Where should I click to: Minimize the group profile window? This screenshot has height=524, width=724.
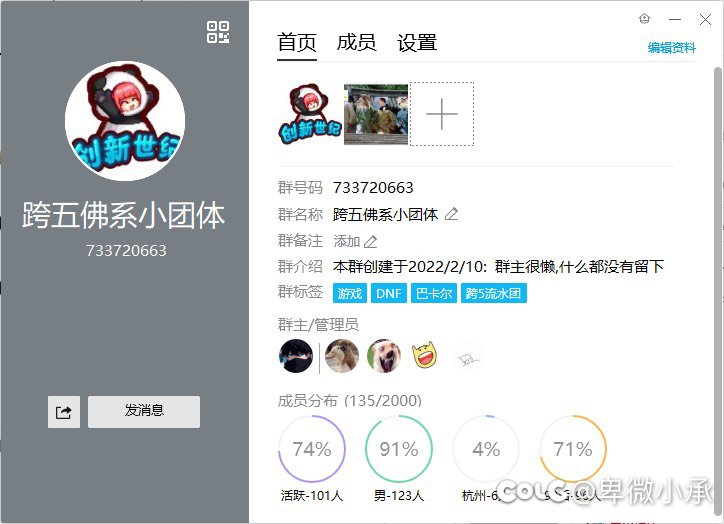675,19
